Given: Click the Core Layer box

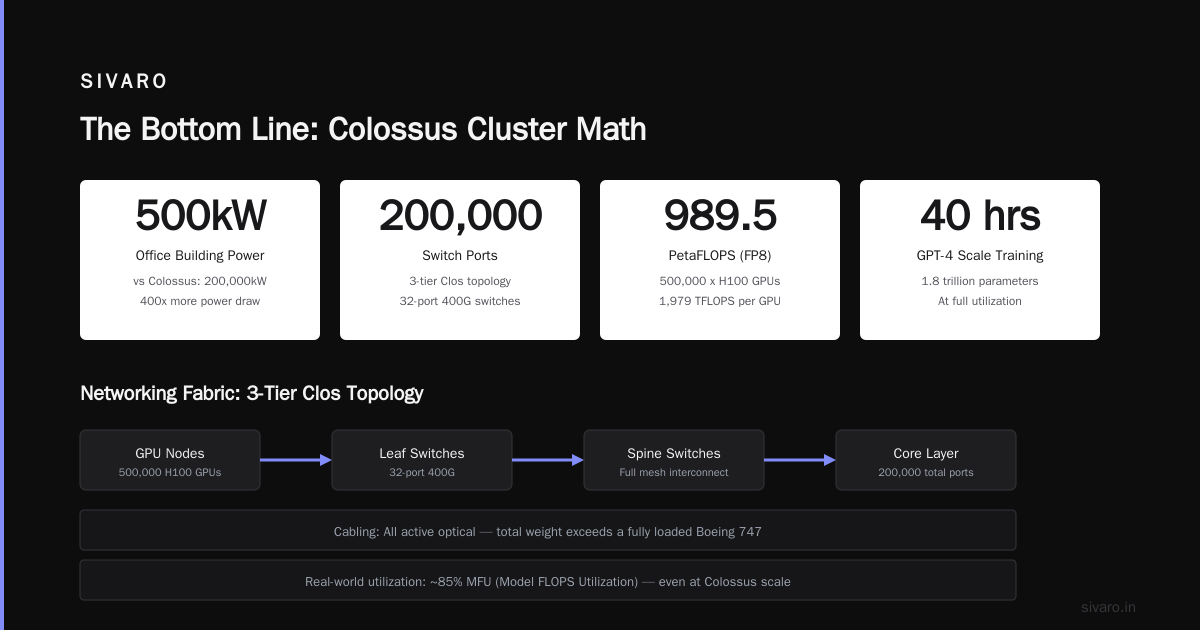Looking at the screenshot, I should click(926, 460).
